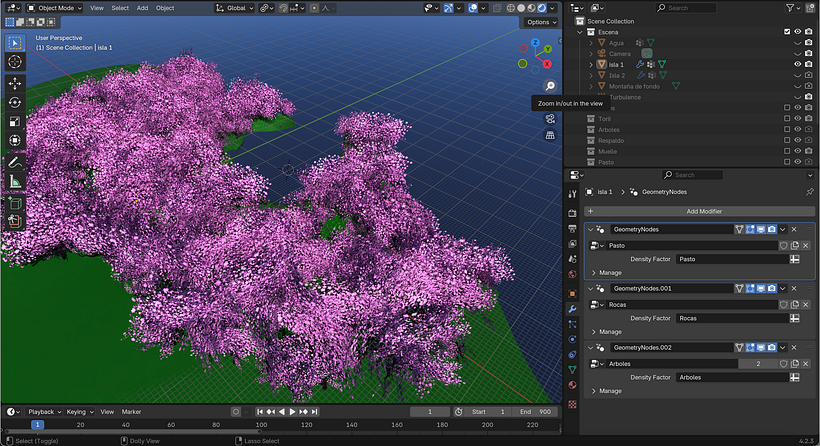Open the Particles properties tab
Image resolution: width=820 pixels, height=446 pixels.
pyautogui.click(x=572, y=324)
